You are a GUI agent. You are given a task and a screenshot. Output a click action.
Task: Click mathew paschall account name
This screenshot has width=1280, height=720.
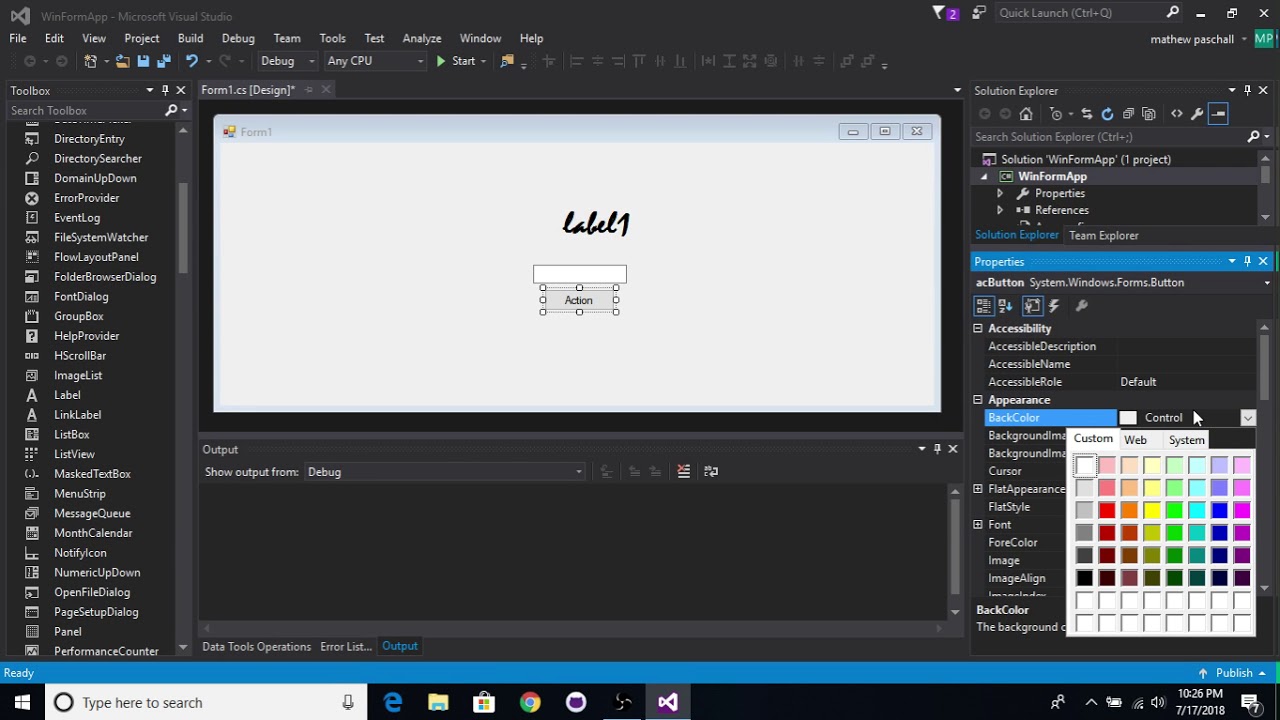click(x=1192, y=39)
